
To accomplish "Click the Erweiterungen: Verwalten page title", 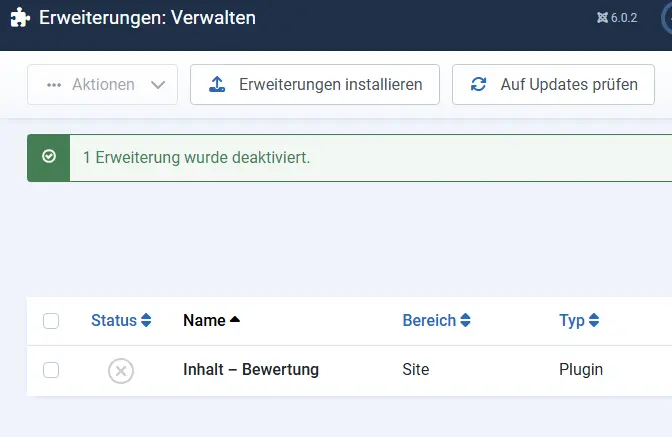I will pyautogui.click(x=147, y=18).
